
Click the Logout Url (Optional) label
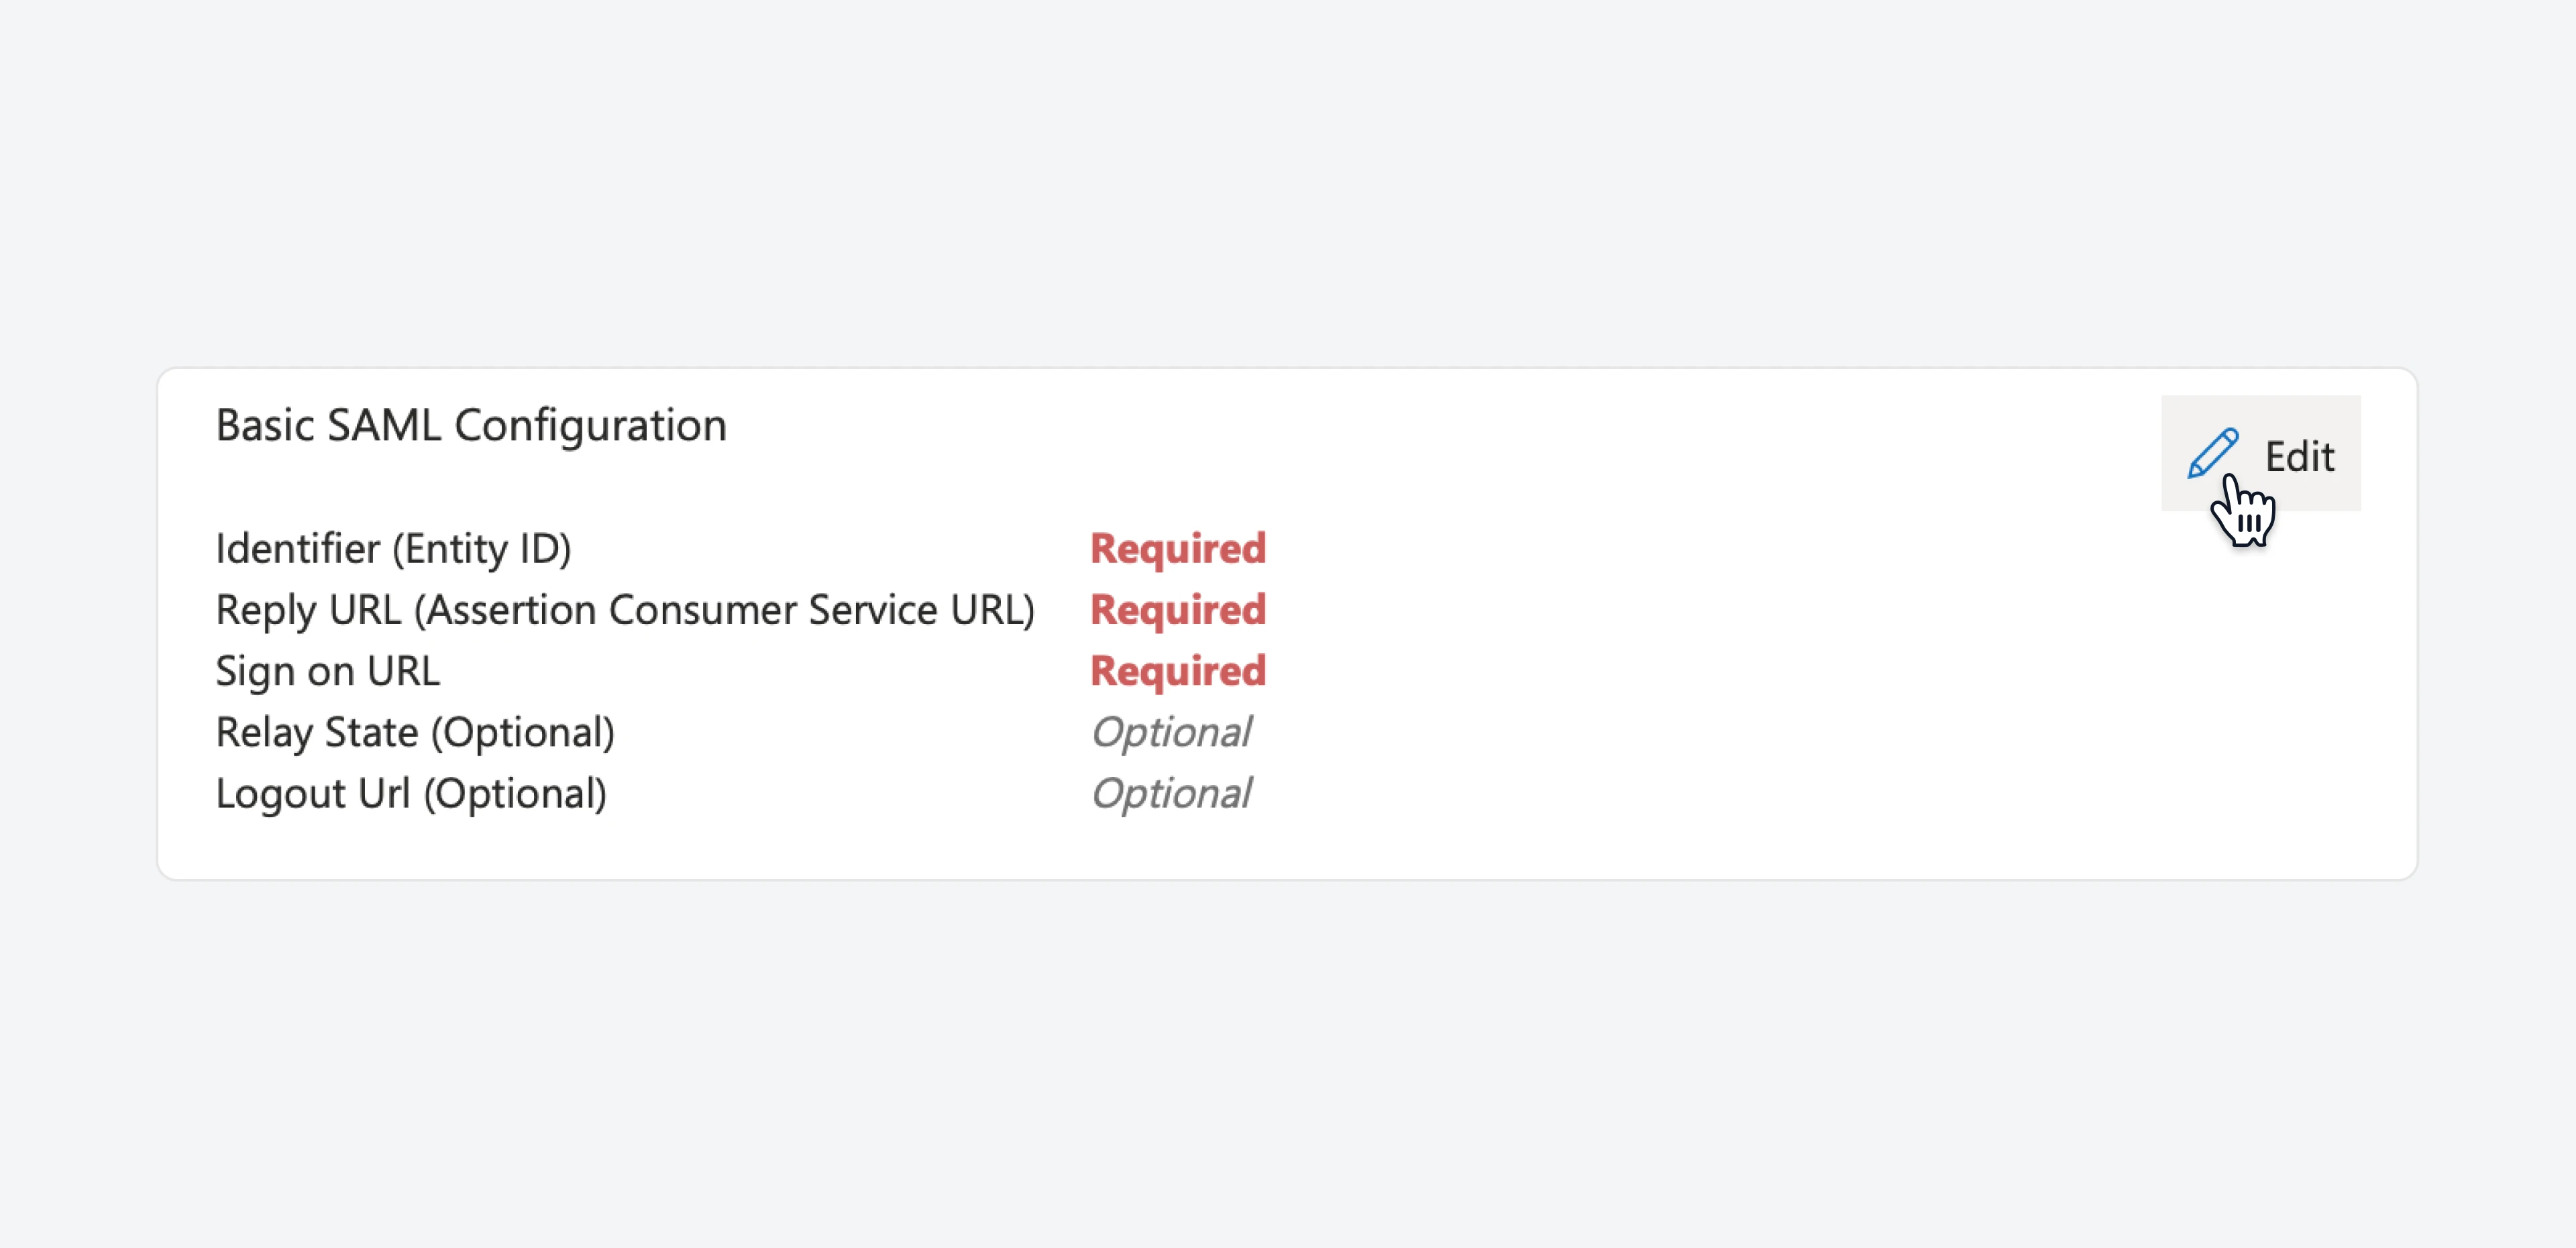coord(411,794)
